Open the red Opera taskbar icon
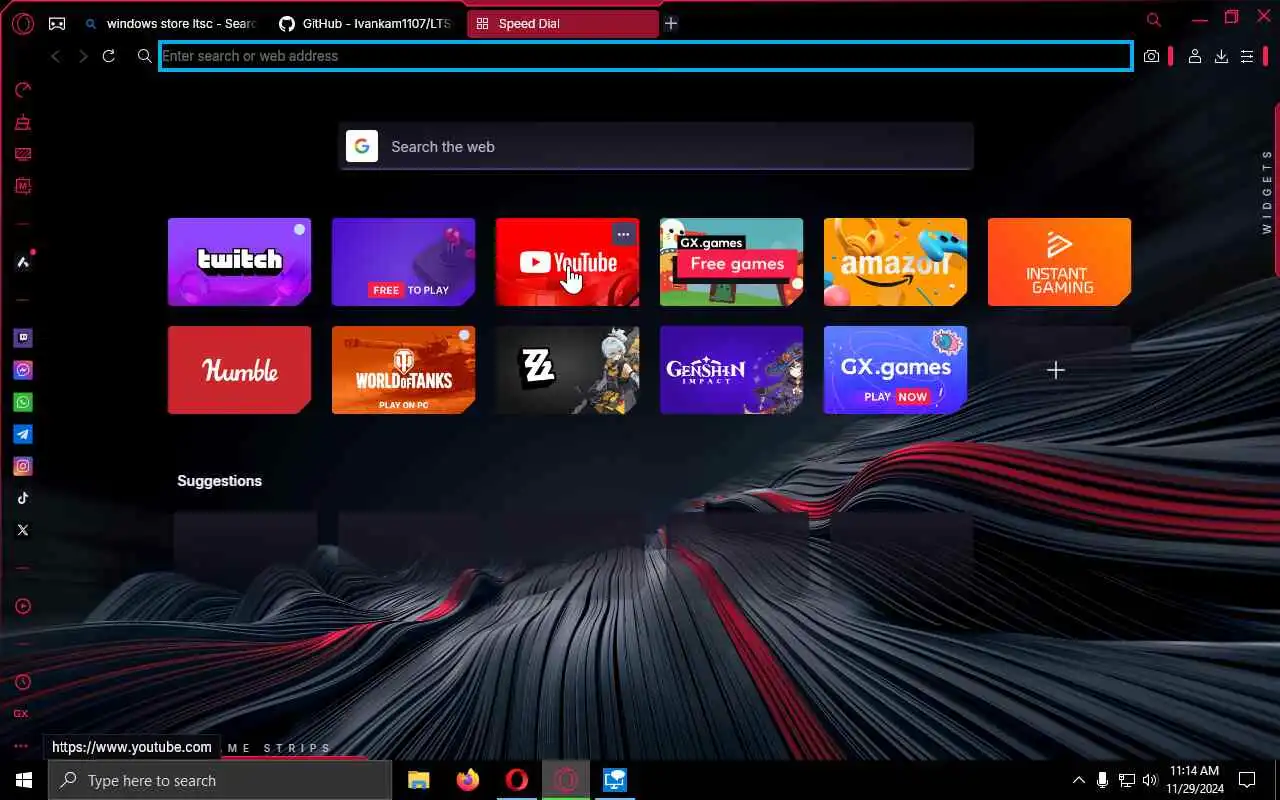The width and height of the screenshot is (1280, 800). click(517, 780)
